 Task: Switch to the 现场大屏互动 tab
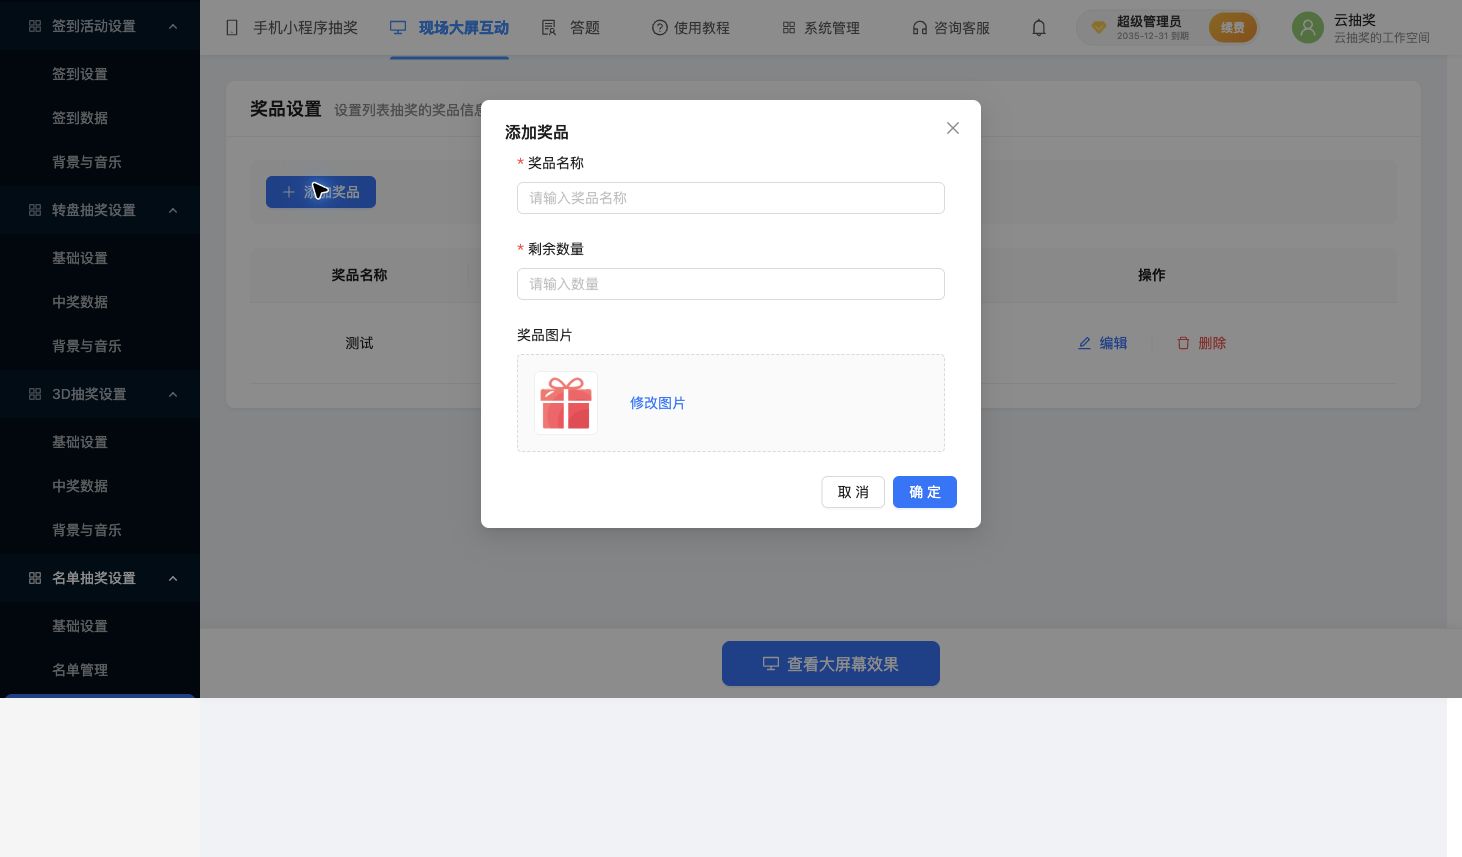click(x=449, y=28)
